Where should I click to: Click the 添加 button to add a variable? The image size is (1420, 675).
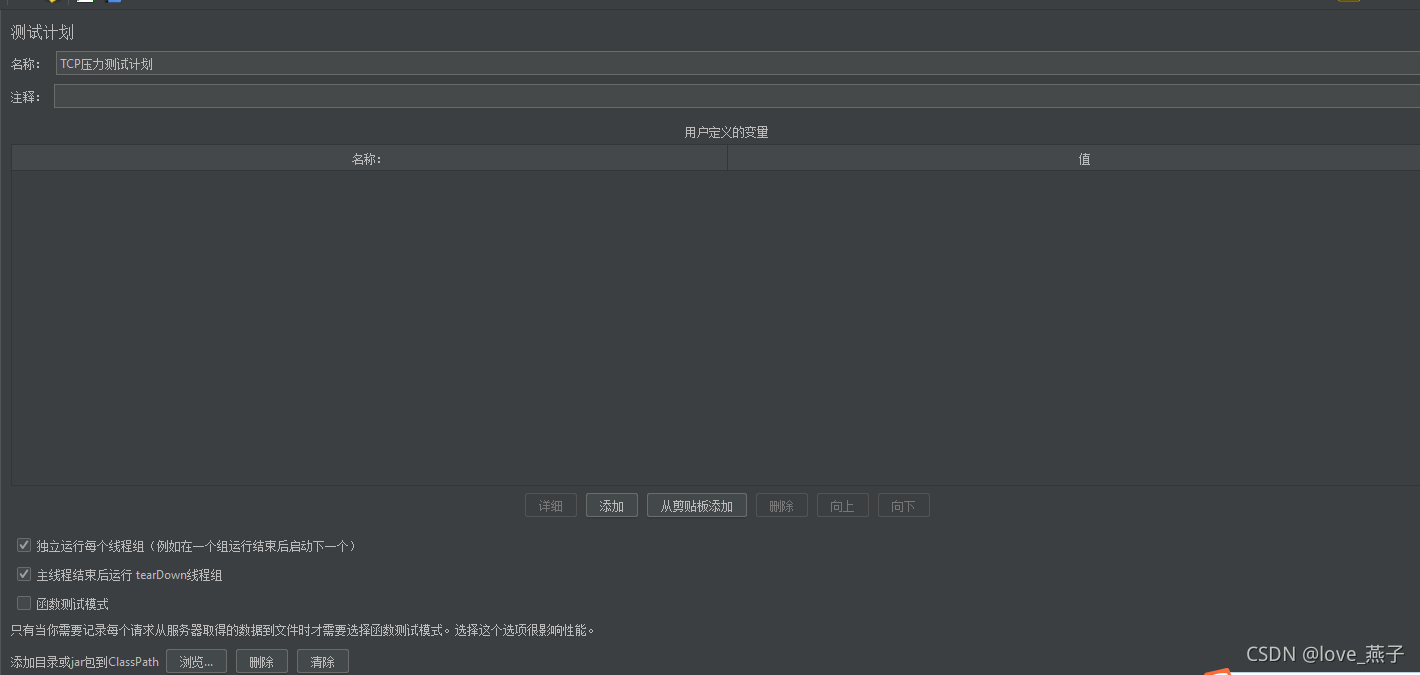[612, 506]
